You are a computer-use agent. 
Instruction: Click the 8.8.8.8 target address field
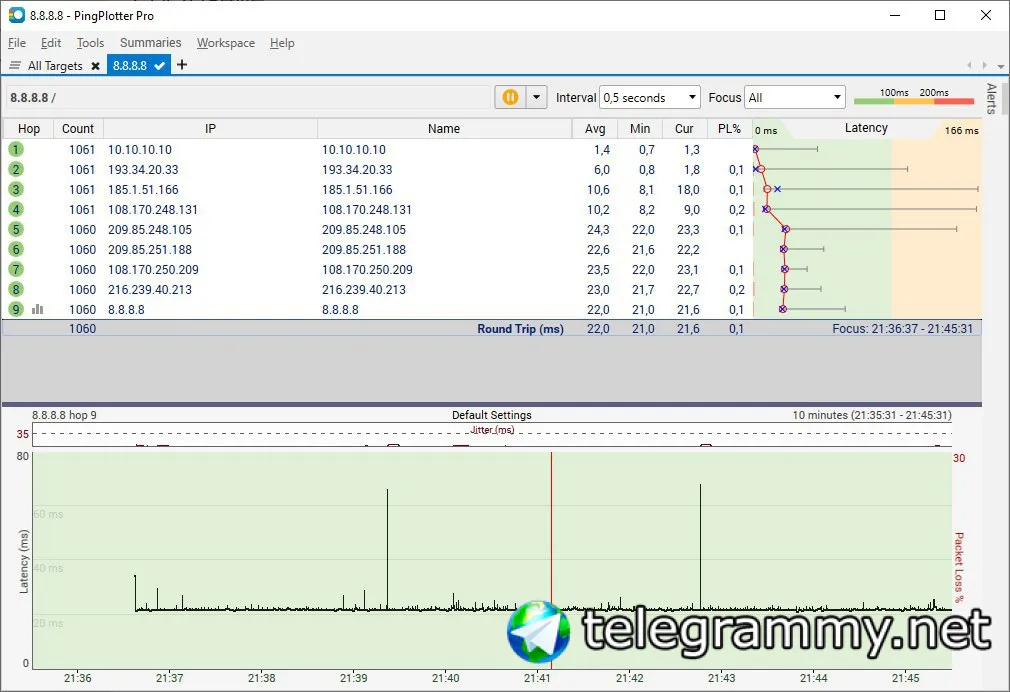pos(248,97)
